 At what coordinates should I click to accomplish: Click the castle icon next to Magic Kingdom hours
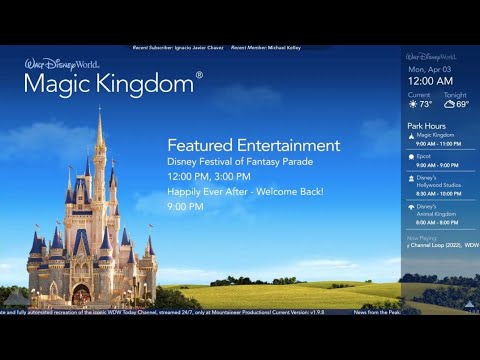(411, 136)
